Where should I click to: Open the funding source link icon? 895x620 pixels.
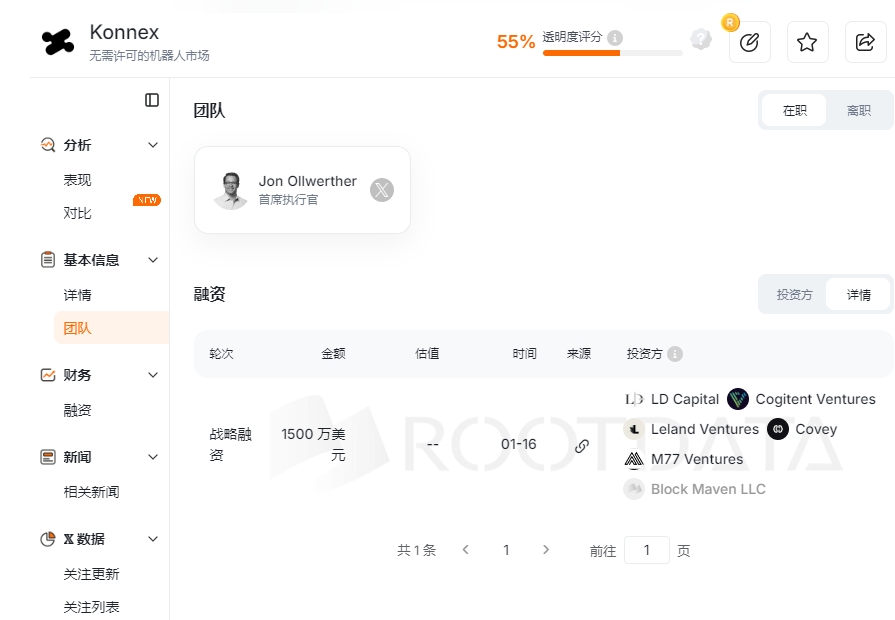[581, 446]
